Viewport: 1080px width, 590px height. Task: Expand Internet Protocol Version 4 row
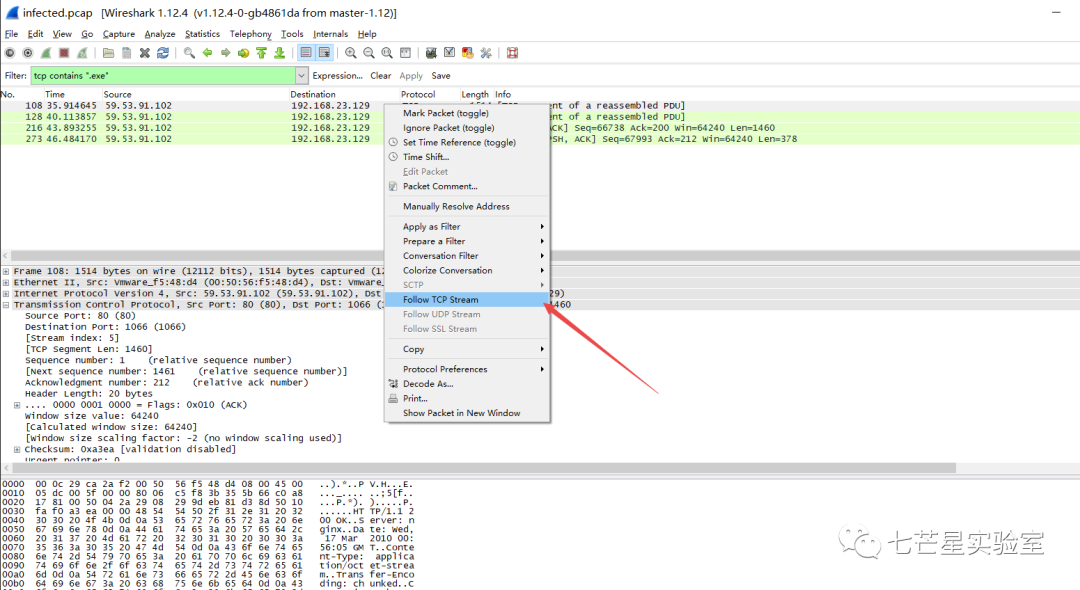point(6,293)
